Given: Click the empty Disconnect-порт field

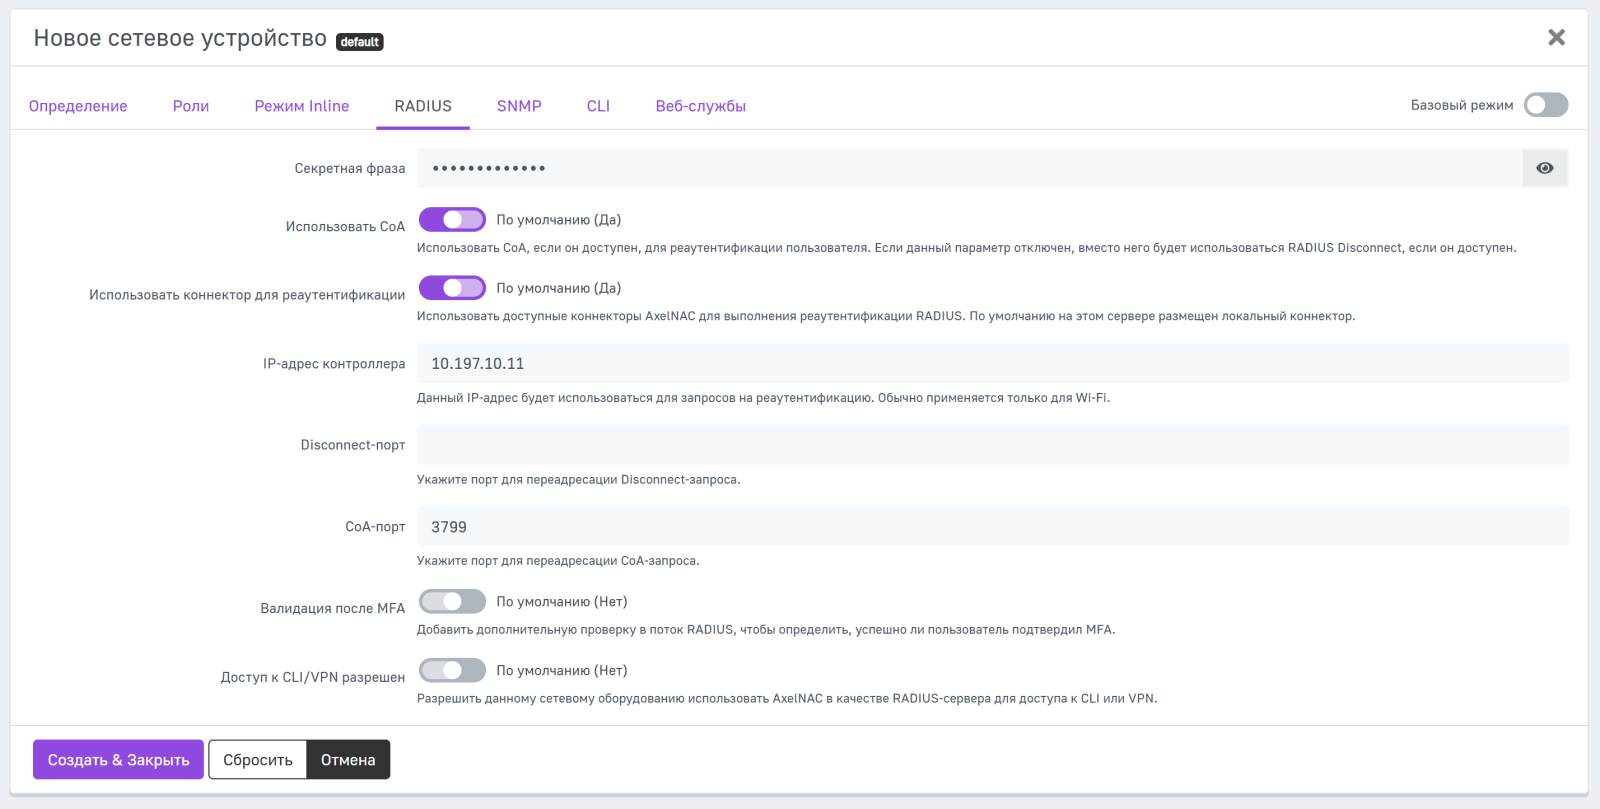Looking at the screenshot, I should [992, 445].
